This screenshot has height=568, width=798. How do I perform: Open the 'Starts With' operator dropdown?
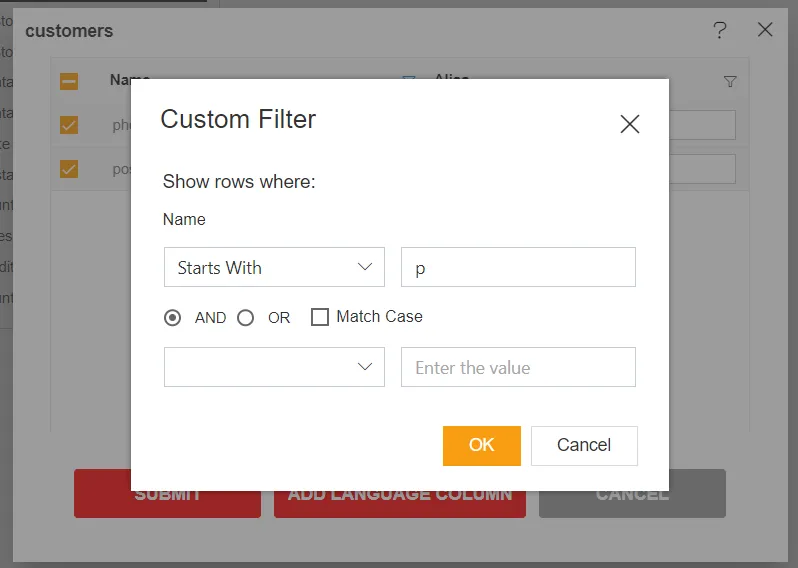274,268
